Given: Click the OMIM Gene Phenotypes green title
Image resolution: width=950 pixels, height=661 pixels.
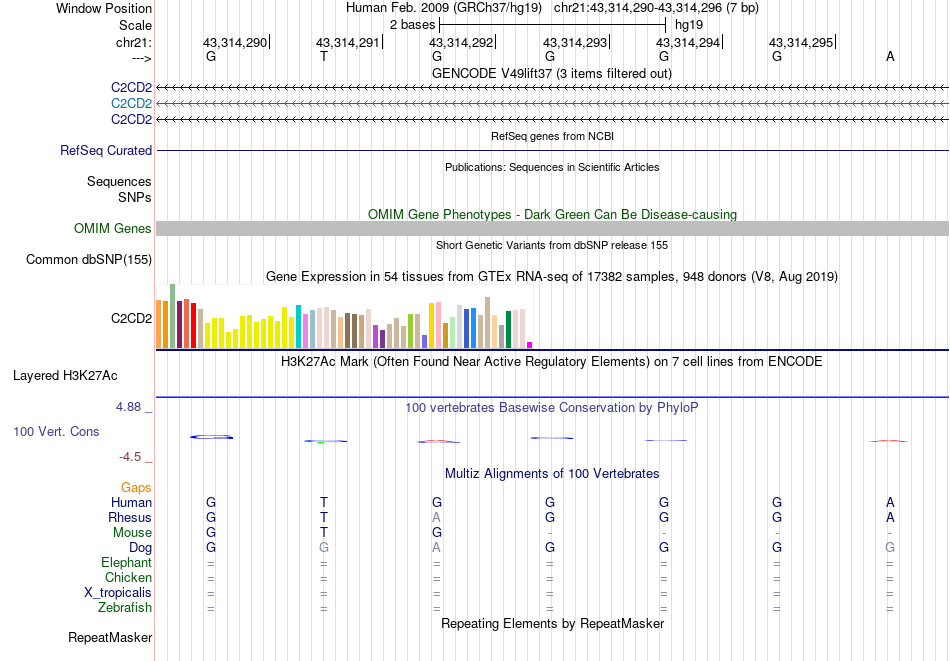Looking at the screenshot, I should [552, 214].
